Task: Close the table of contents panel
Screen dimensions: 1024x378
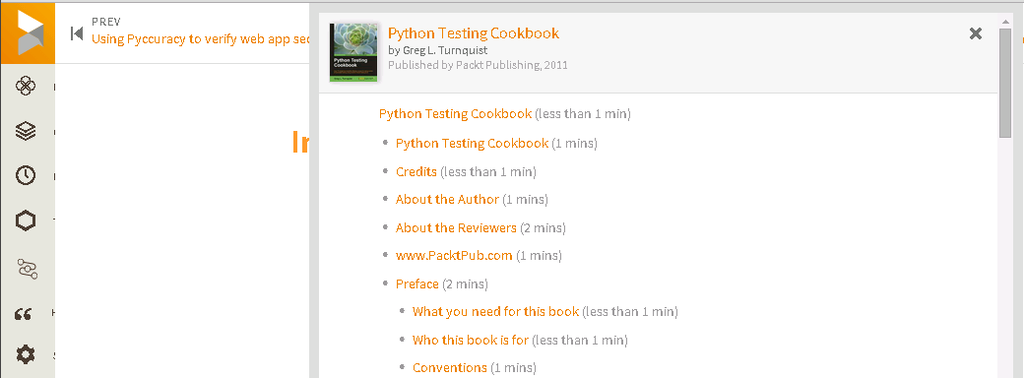Action: click(x=976, y=34)
